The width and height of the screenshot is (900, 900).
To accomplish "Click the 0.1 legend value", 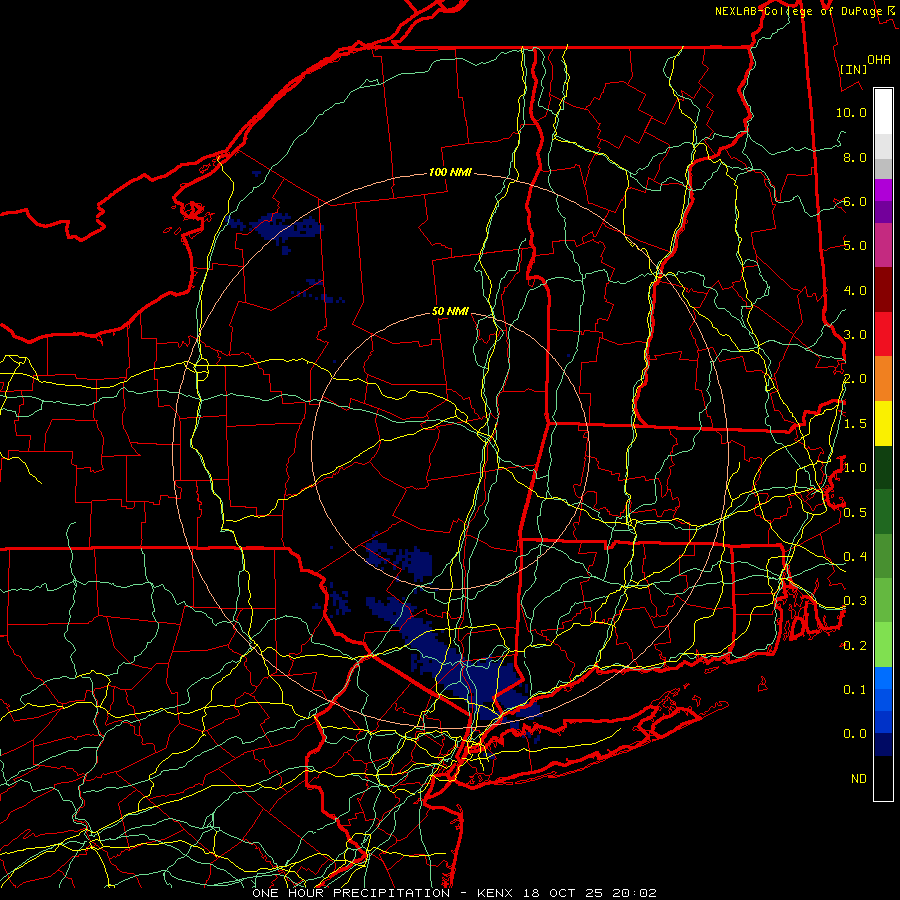I will click(x=855, y=690).
